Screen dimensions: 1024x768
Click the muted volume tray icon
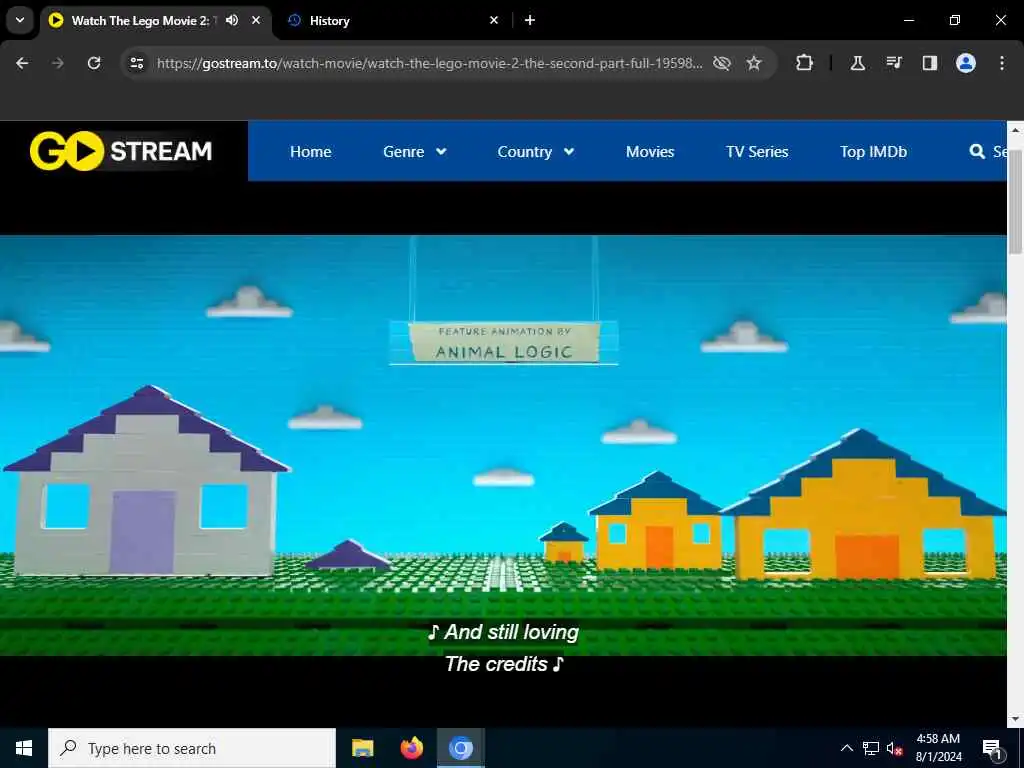coord(894,748)
